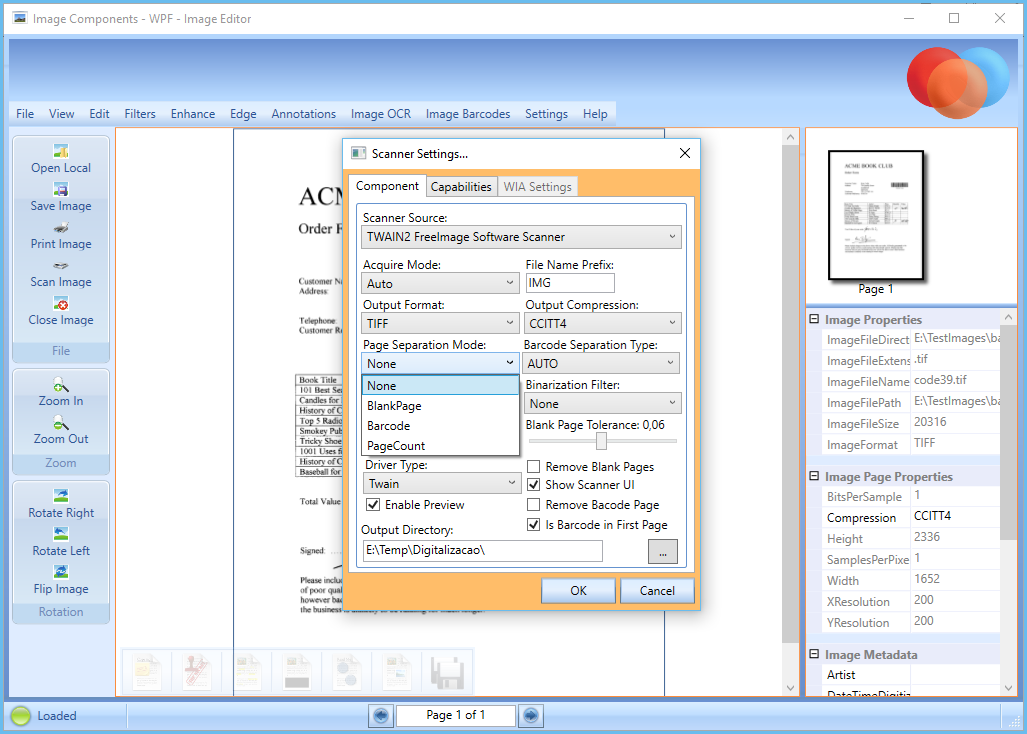Open a local file with Open Local icon
1027x734 pixels.
(61, 151)
